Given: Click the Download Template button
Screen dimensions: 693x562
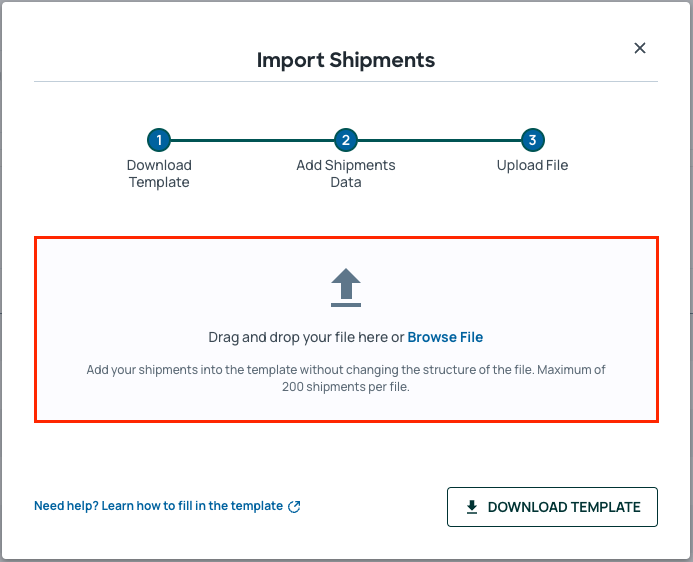Looking at the screenshot, I should click(552, 507).
